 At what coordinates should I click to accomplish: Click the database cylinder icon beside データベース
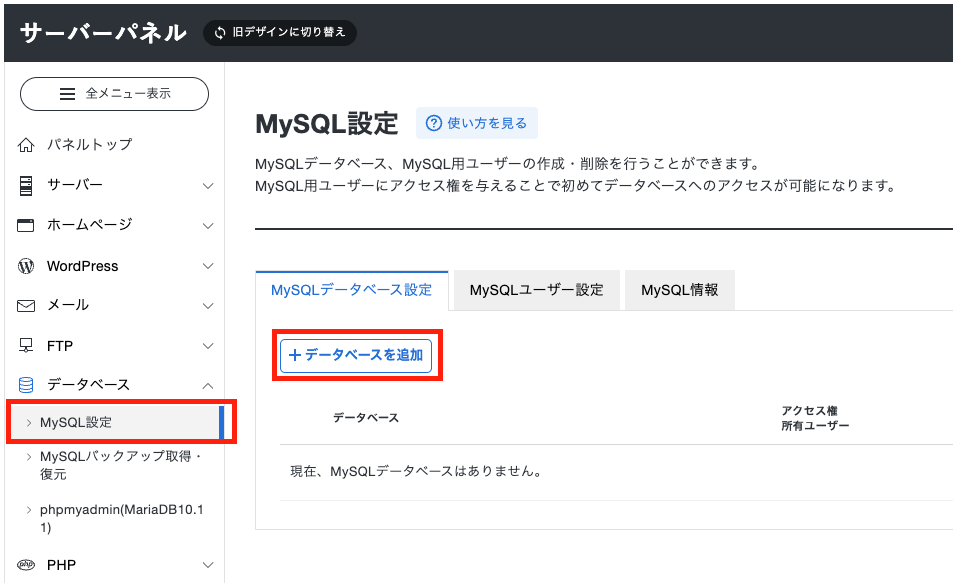[26, 385]
